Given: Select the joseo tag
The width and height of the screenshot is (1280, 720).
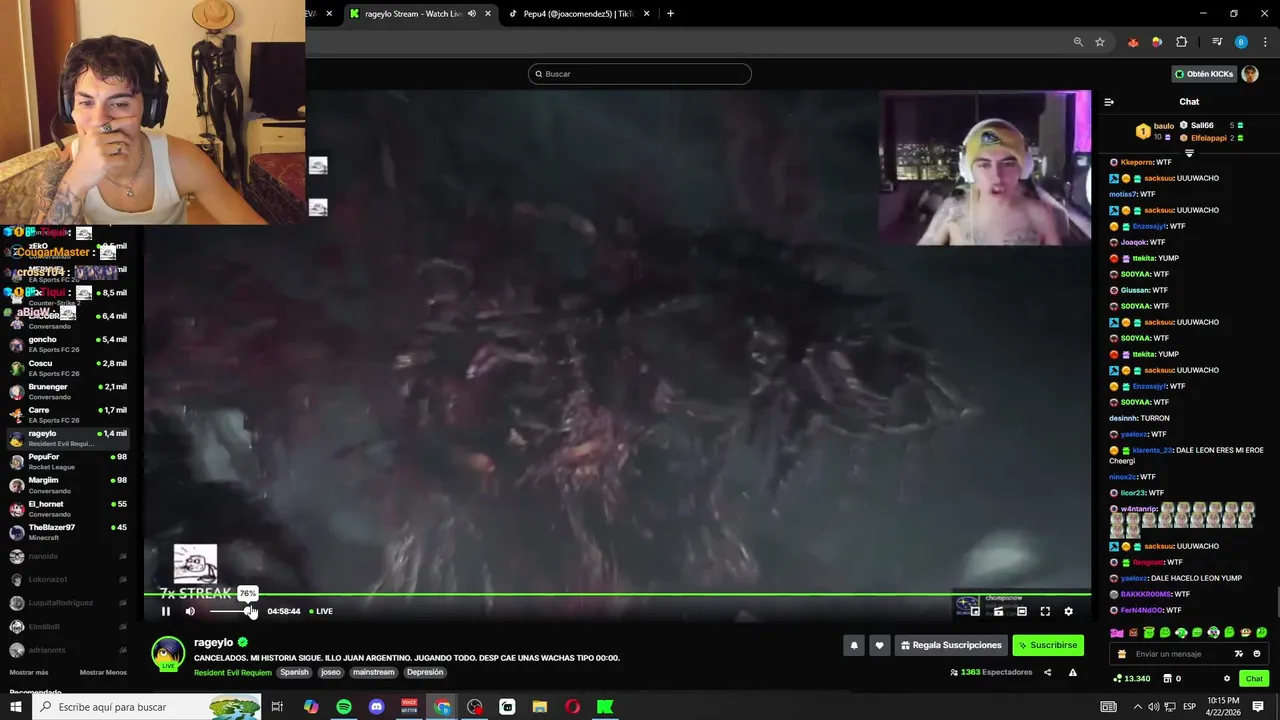Looking at the screenshot, I should pos(331,672).
